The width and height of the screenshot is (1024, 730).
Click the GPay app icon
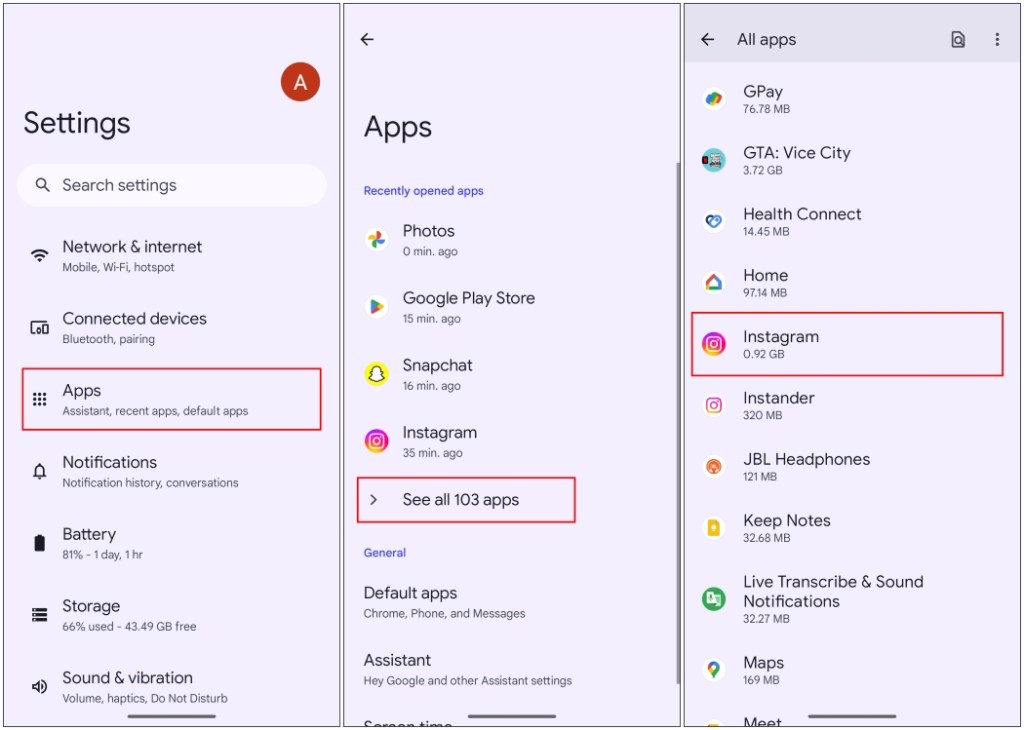coord(714,99)
